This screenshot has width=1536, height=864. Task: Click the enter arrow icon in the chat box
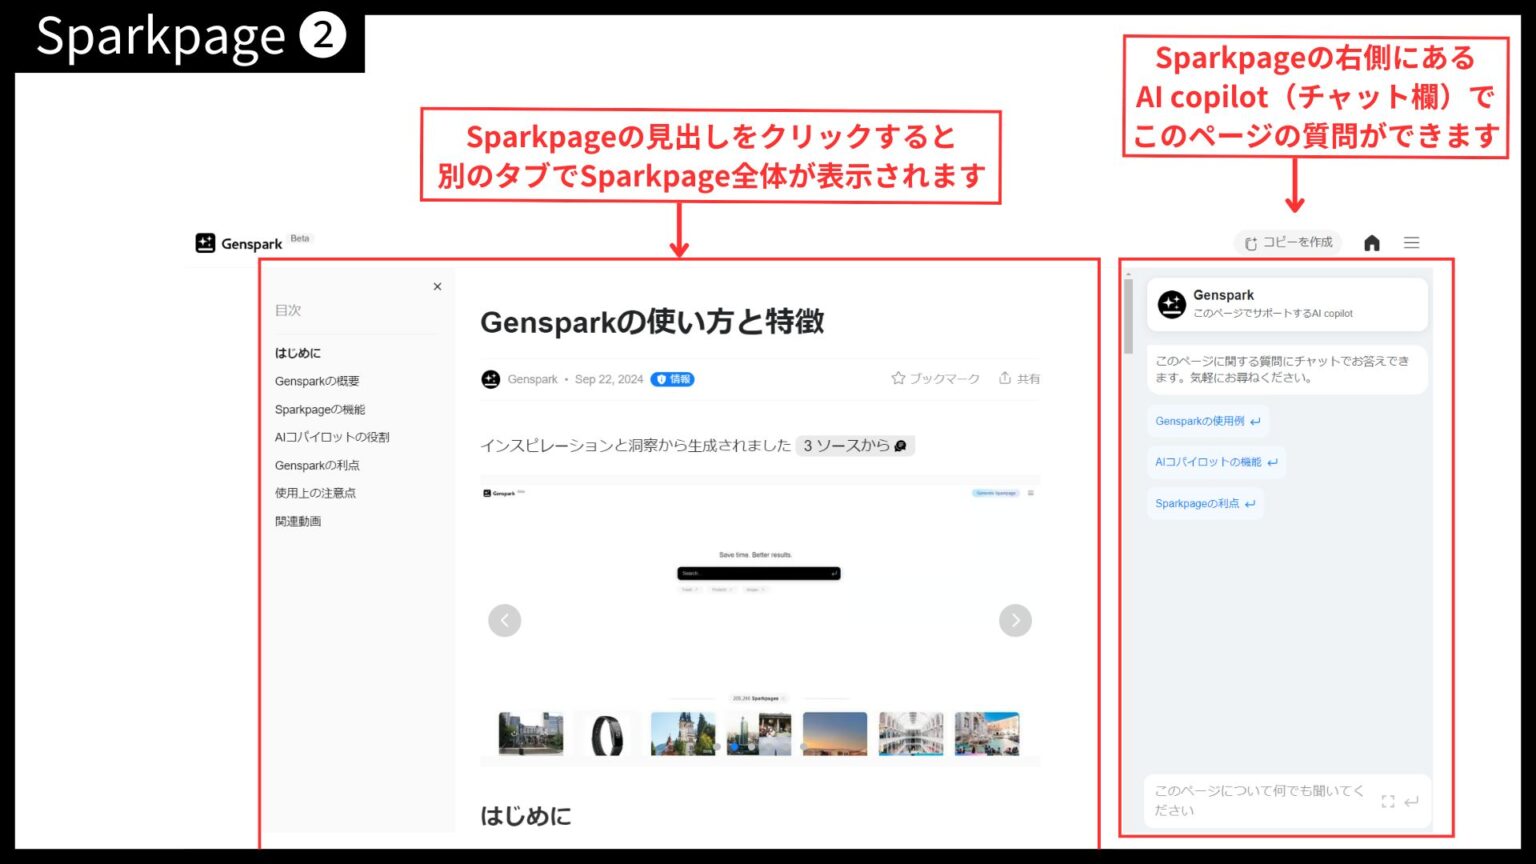pyautogui.click(x=1411, y=801)
